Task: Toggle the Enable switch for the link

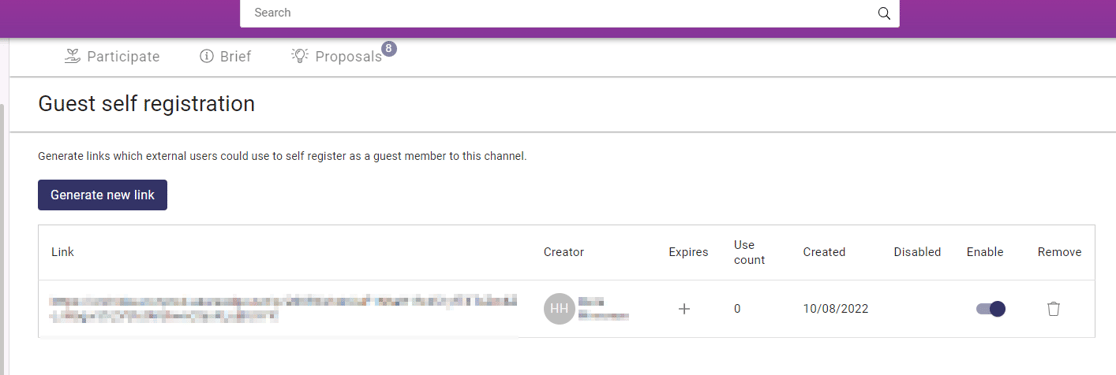Action: [x=990, y=309]
